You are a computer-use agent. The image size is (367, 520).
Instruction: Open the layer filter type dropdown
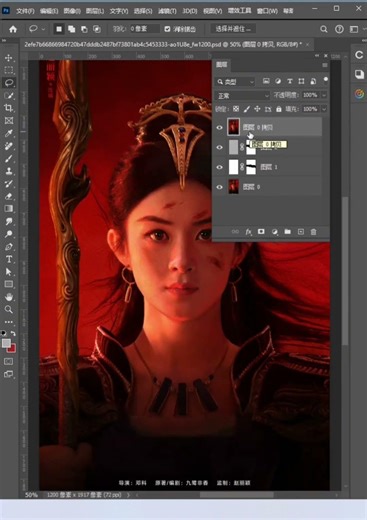[235, 81]
